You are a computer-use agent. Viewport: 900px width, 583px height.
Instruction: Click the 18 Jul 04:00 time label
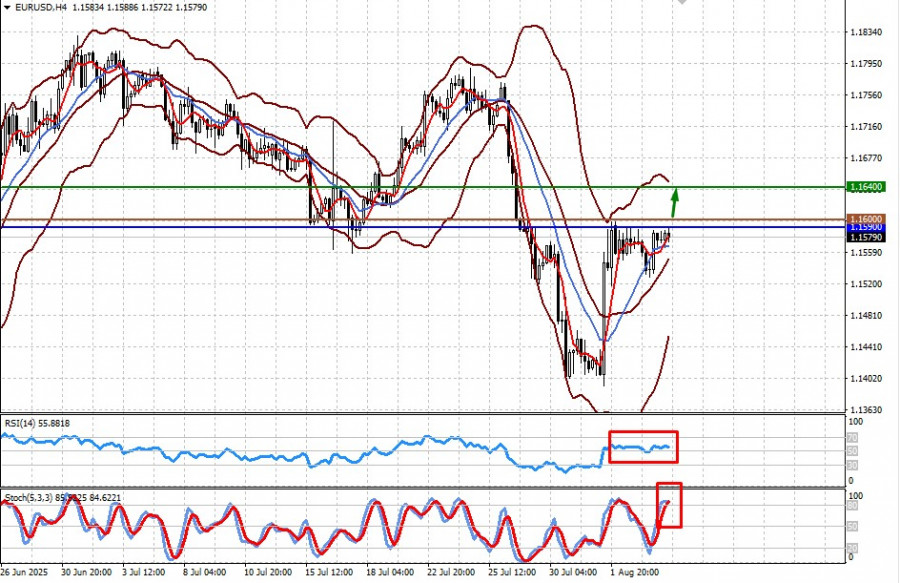coord(390,573)
